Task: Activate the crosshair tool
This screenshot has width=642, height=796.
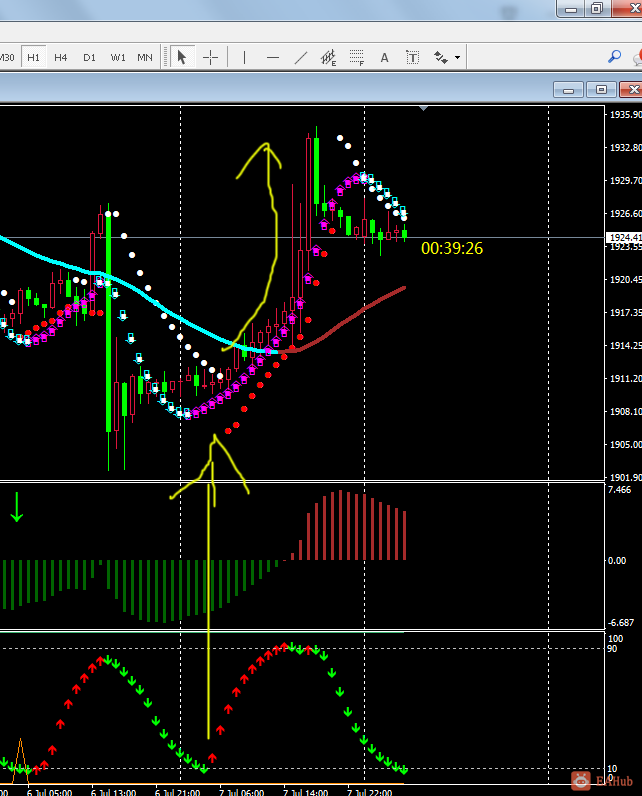Action: 210,57
